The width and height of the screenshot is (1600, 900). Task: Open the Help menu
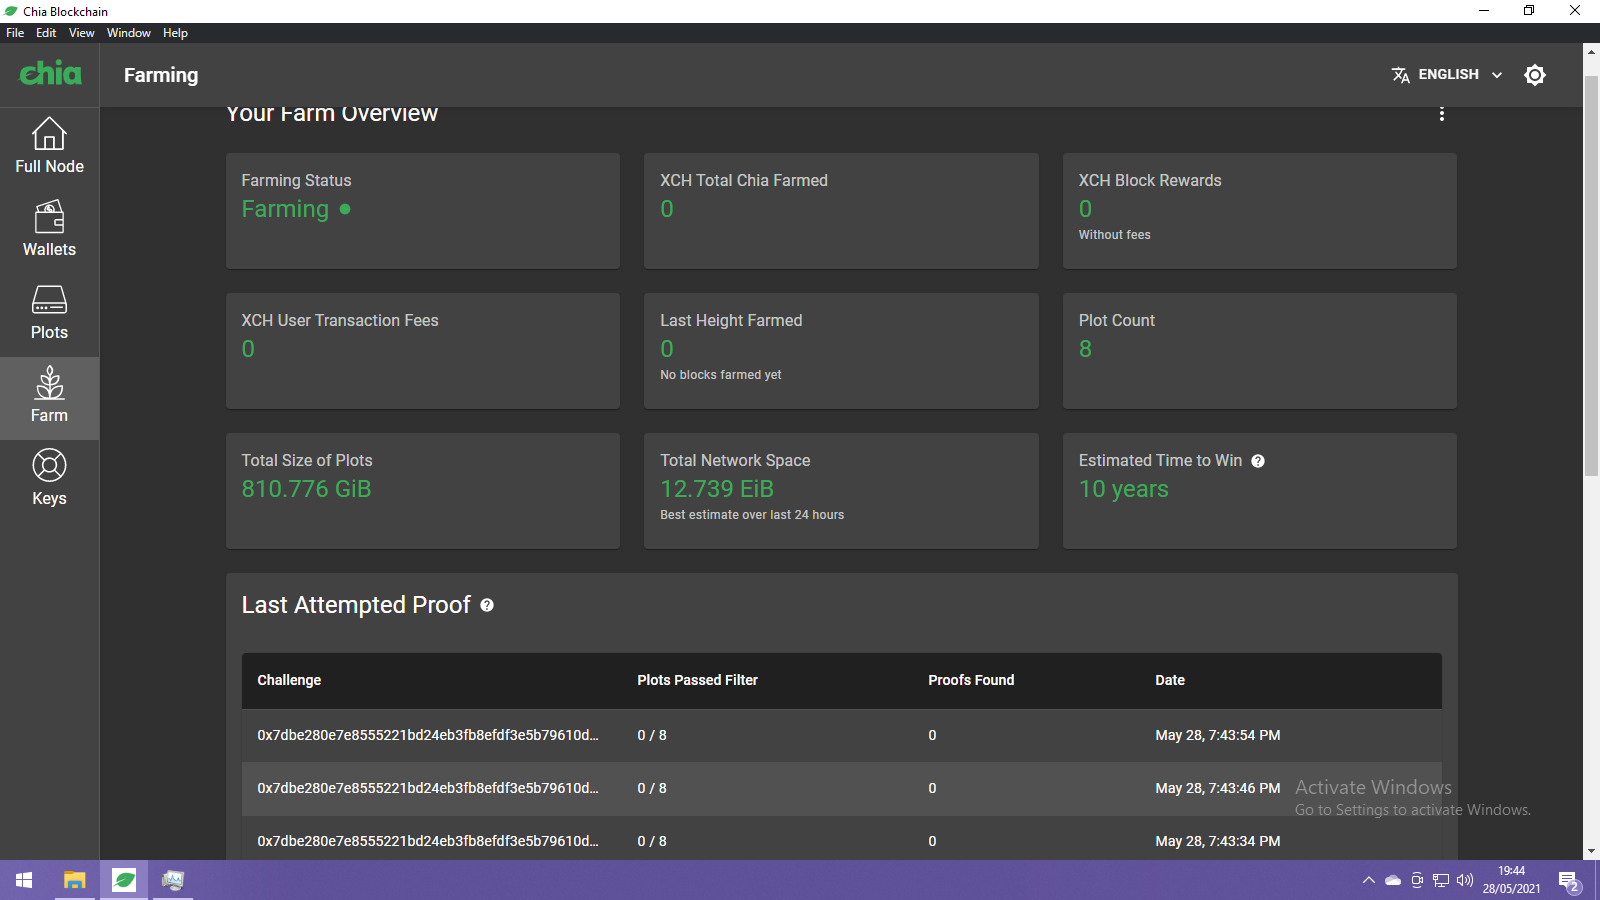pos(175,33)
